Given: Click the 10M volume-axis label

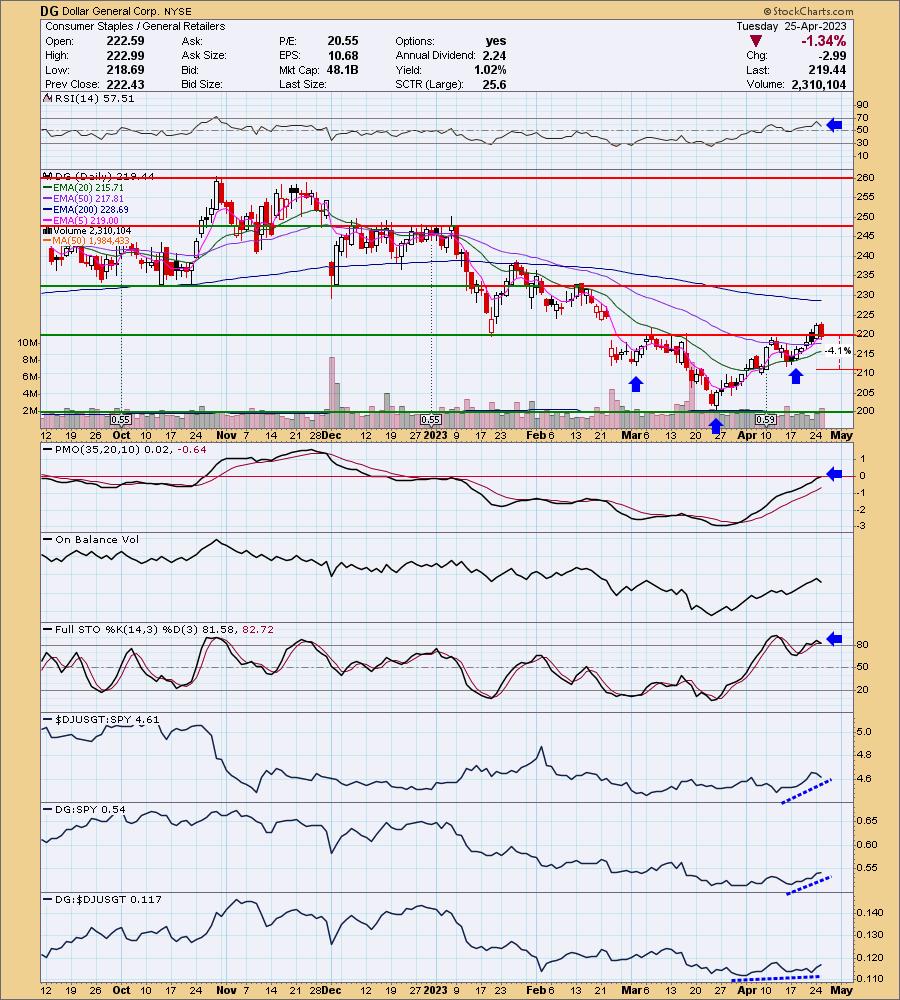Looking at the screenshot, I should coord(27,342).
